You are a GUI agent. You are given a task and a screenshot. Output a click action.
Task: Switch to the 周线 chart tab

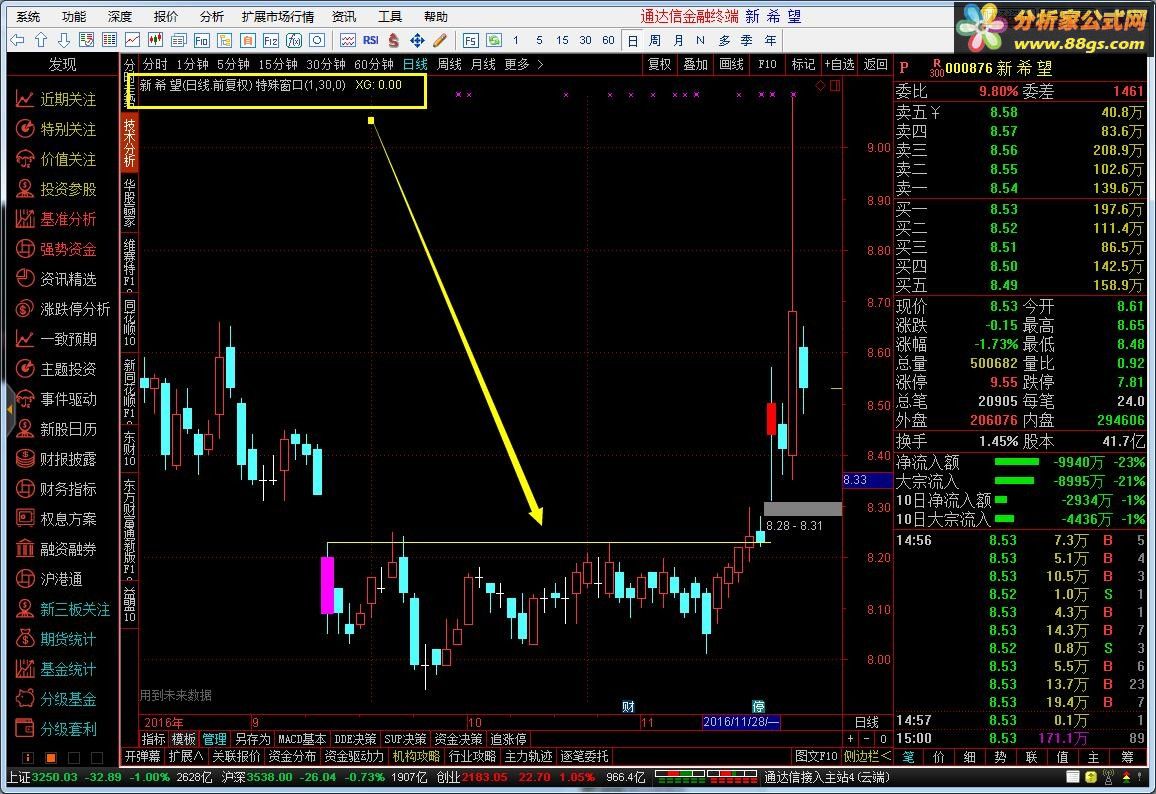pos(449,64)
